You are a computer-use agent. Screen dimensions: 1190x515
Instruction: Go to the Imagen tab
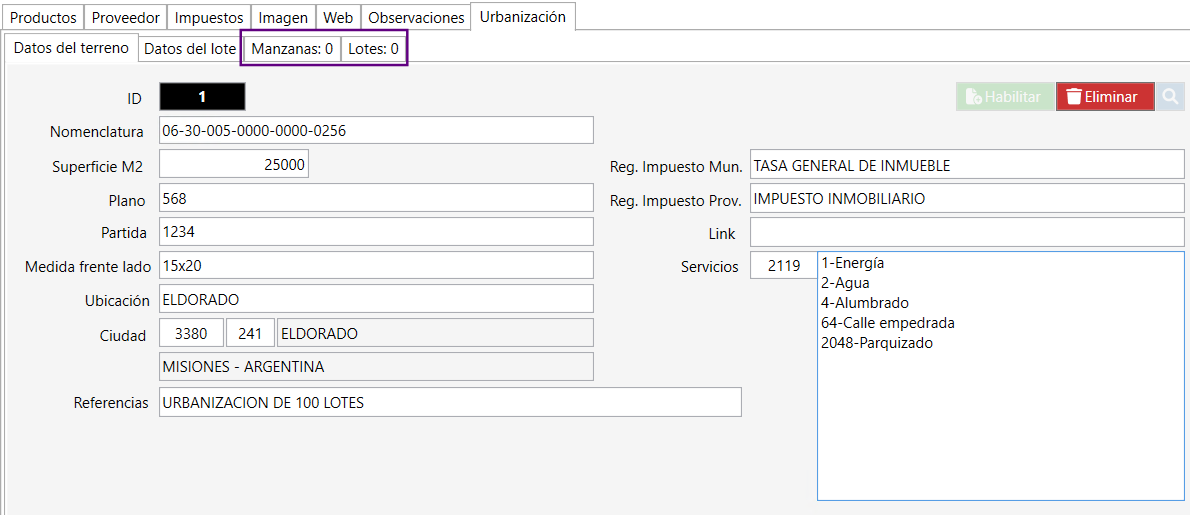point(283,18)
